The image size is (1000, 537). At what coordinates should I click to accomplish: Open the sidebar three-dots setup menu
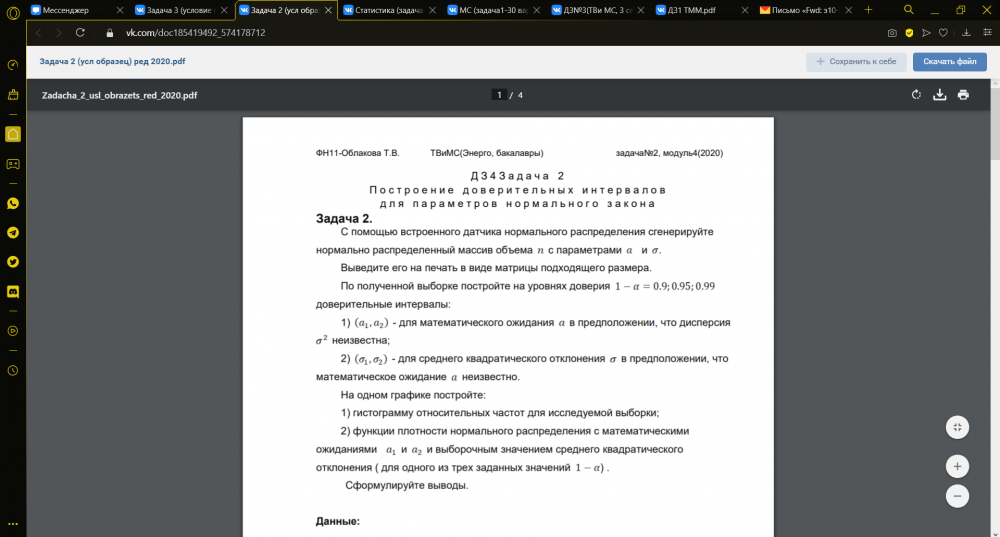[13, 524]
